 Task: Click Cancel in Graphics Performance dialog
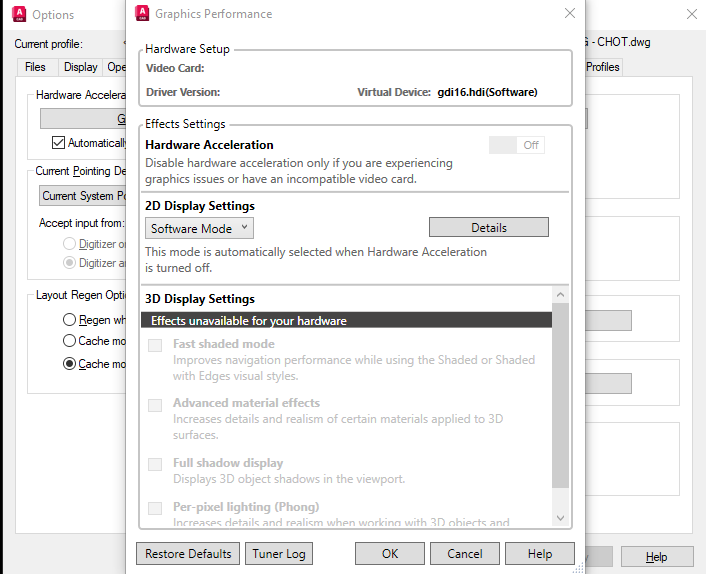point(465,553)
